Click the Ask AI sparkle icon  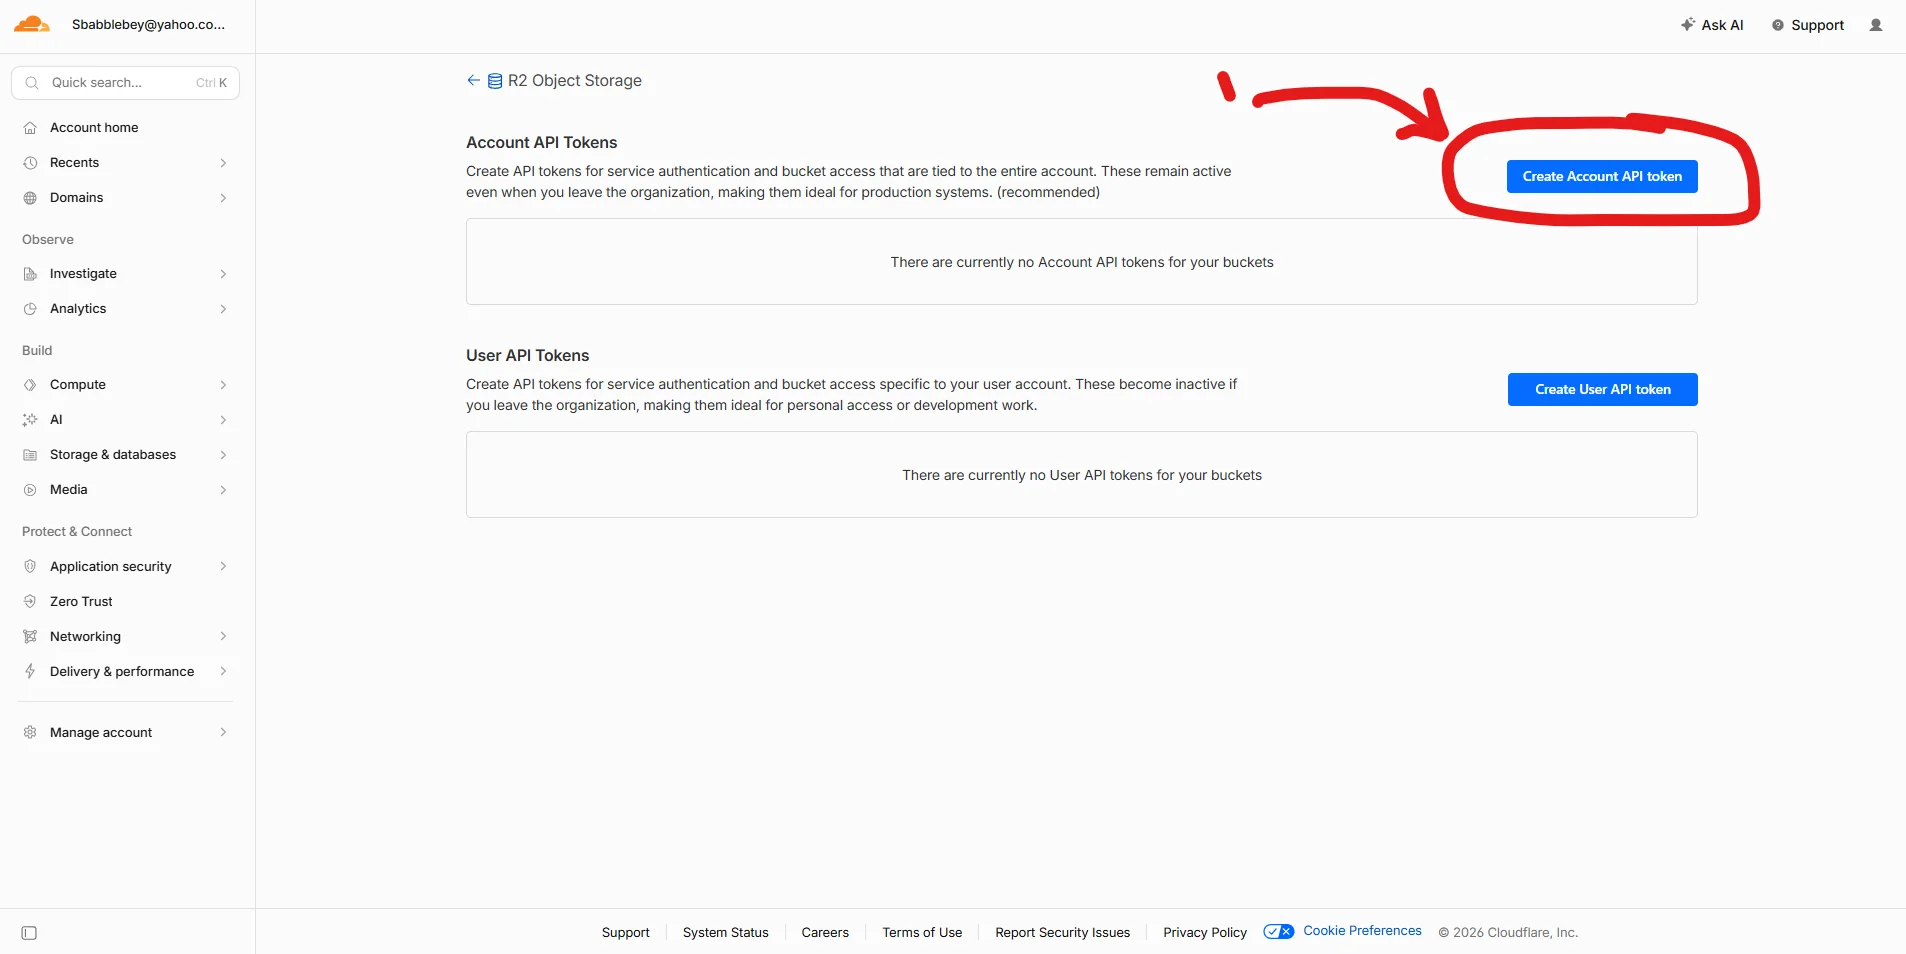1688,24
